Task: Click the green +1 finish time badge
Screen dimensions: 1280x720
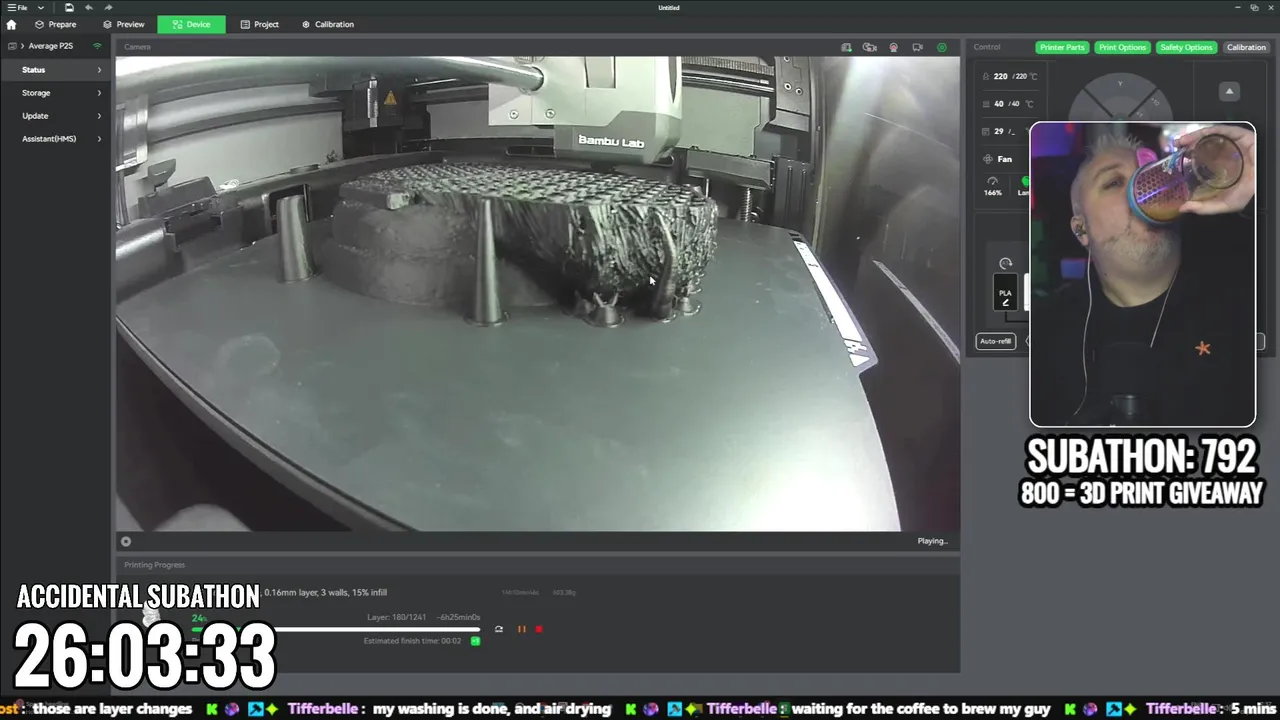Action: (475, 641)
